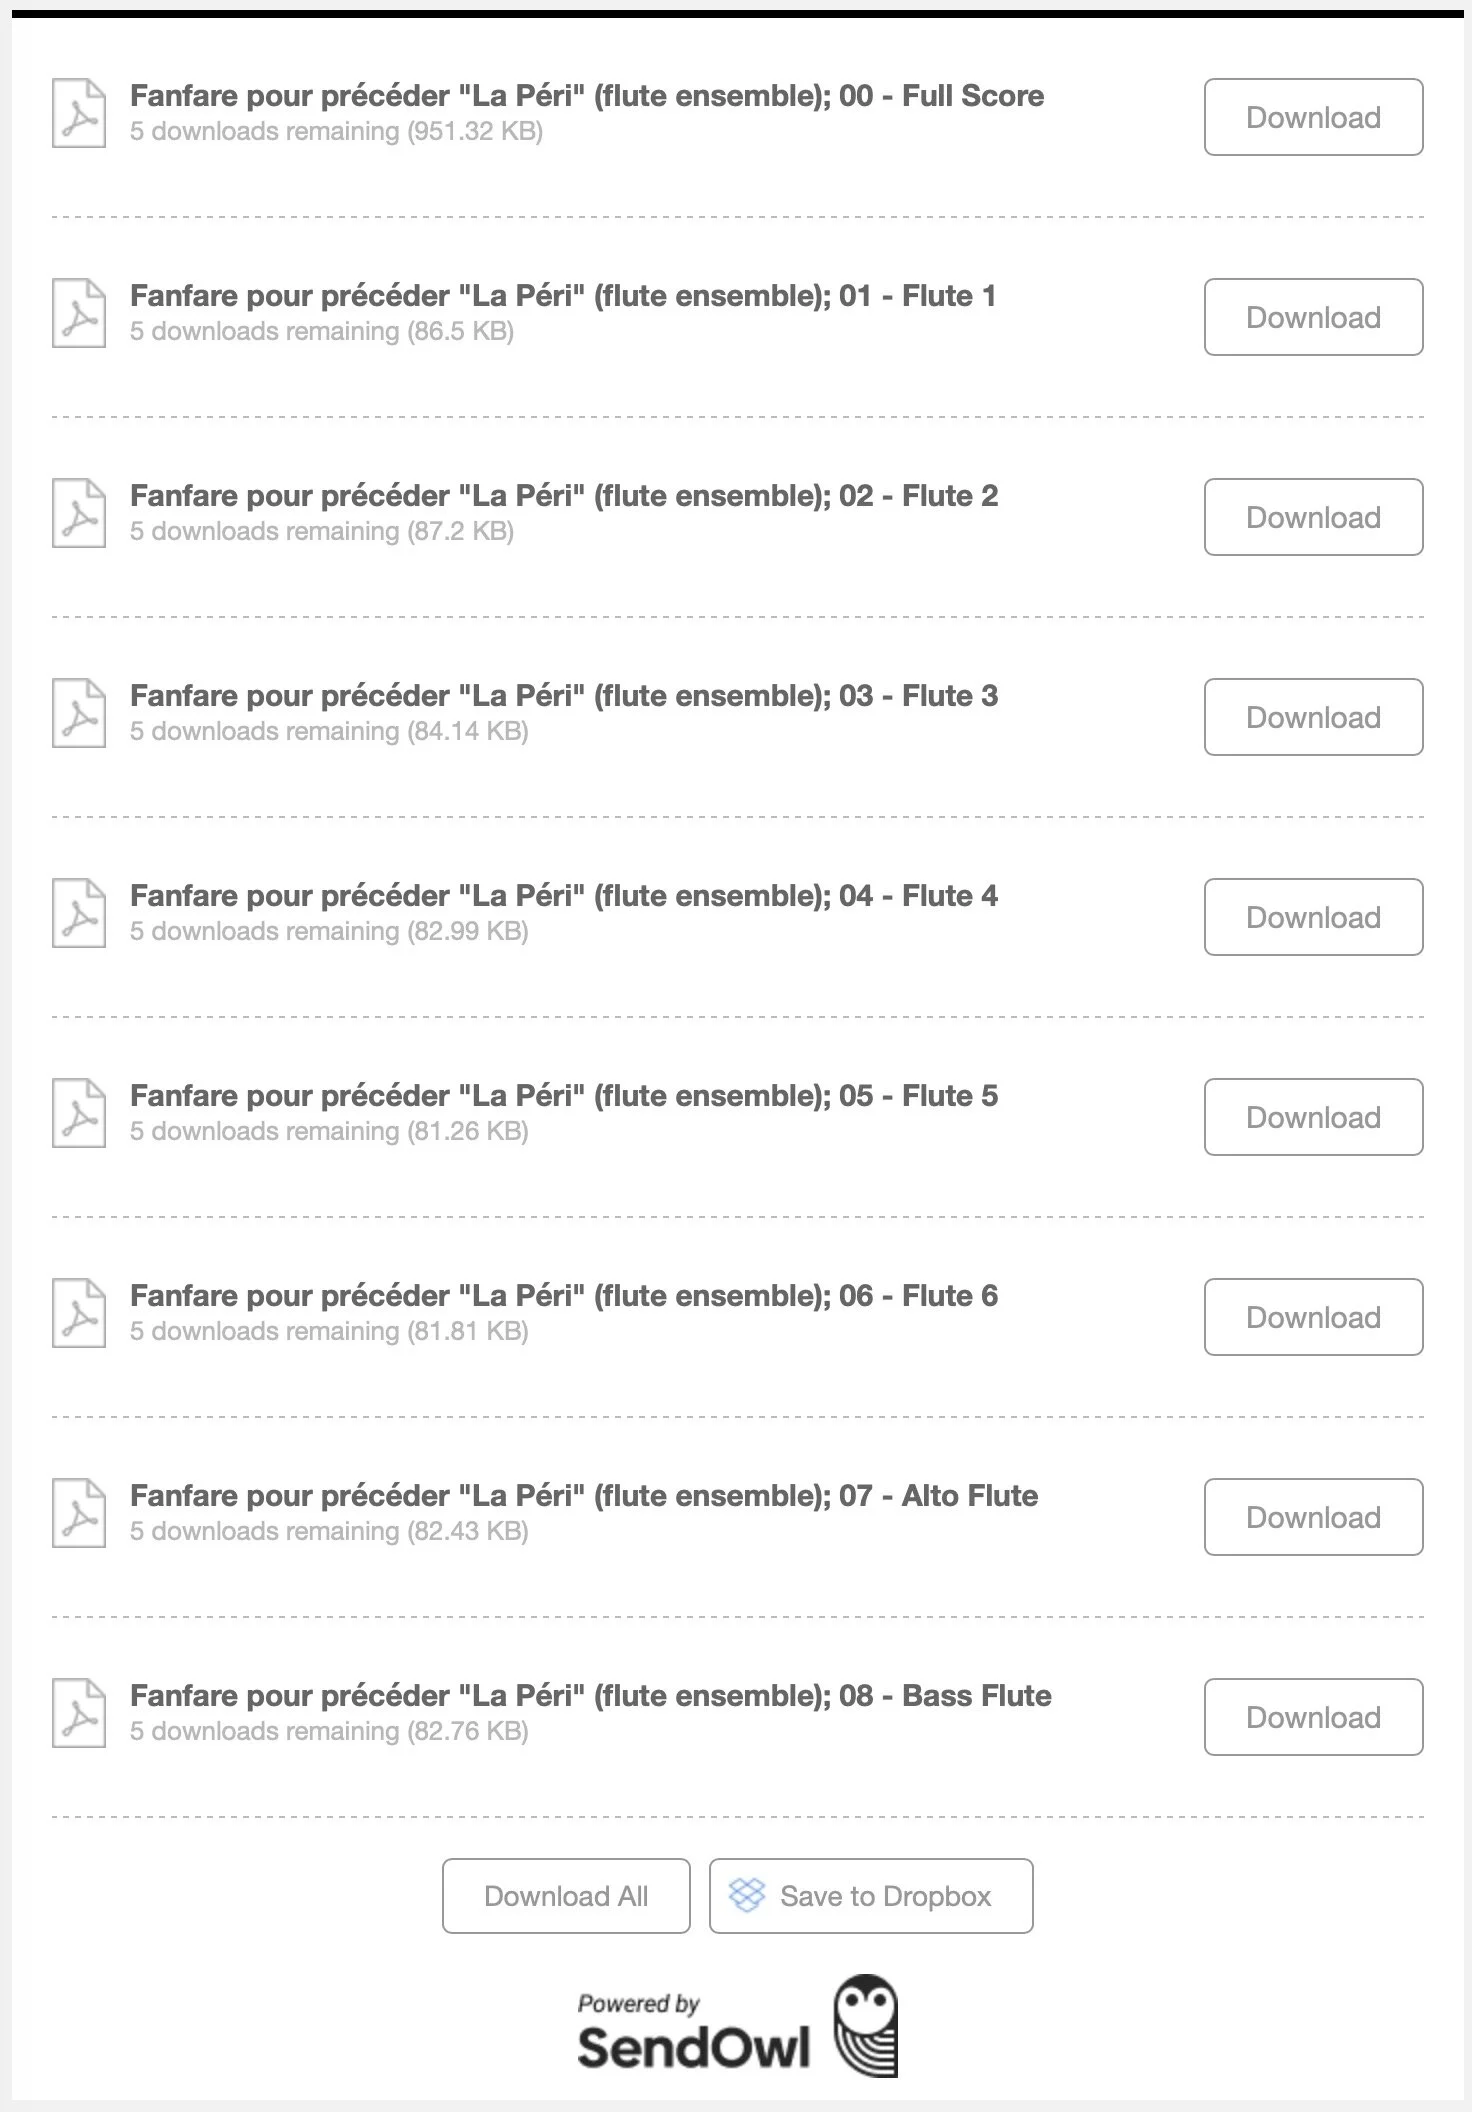Click PDF icon beside Flute 1 file
Image resolution: width=1472 pixels, height=2112 pixels.
click(79, 313)
